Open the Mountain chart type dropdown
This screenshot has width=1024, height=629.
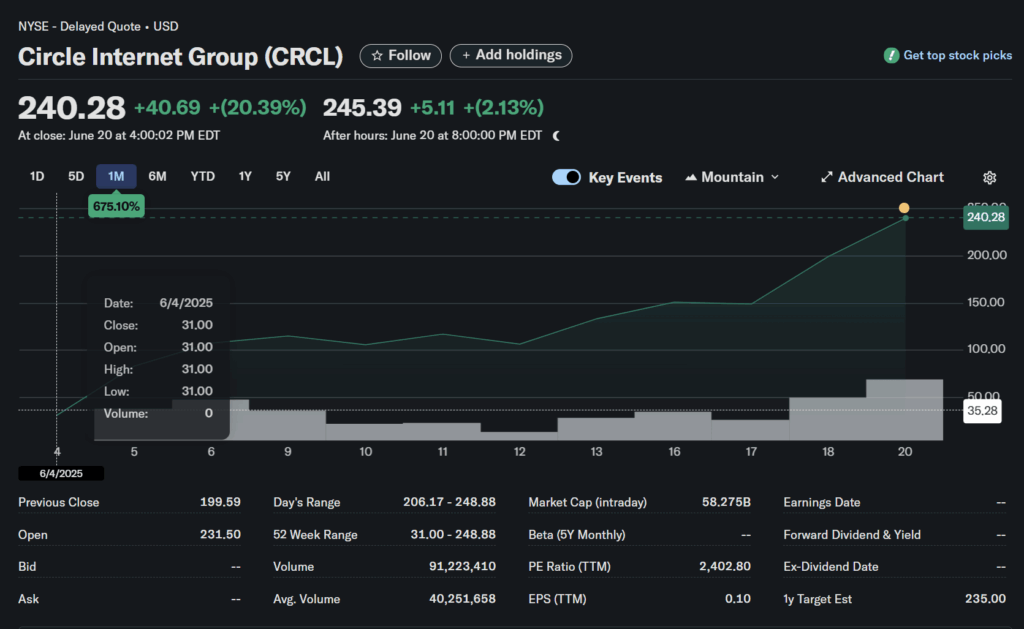pyautogui.click(x=732, y=177)
